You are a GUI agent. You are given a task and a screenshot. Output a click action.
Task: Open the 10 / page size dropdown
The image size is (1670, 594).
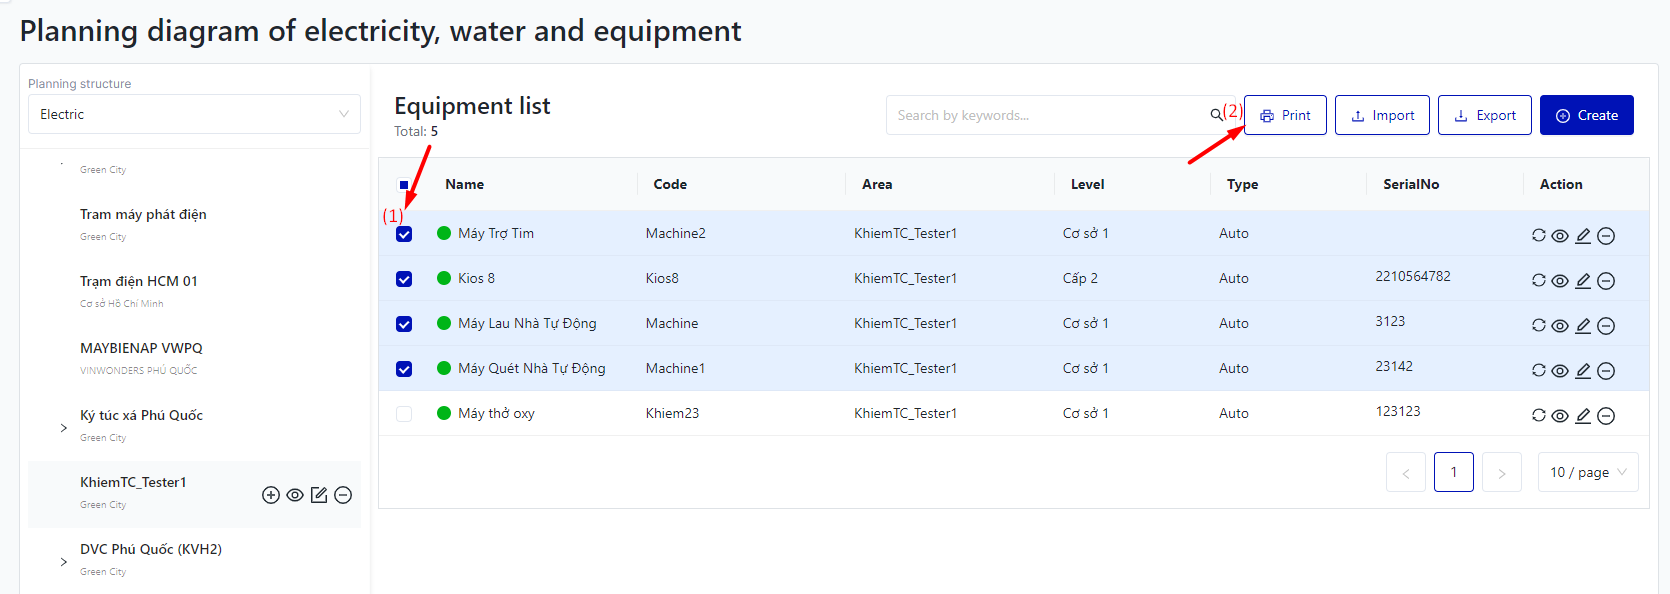tap(1587, 472)
